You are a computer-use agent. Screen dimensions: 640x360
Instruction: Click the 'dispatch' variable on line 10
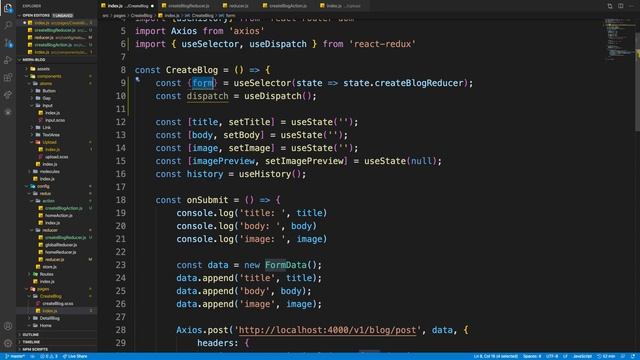(x=207, y=96)
